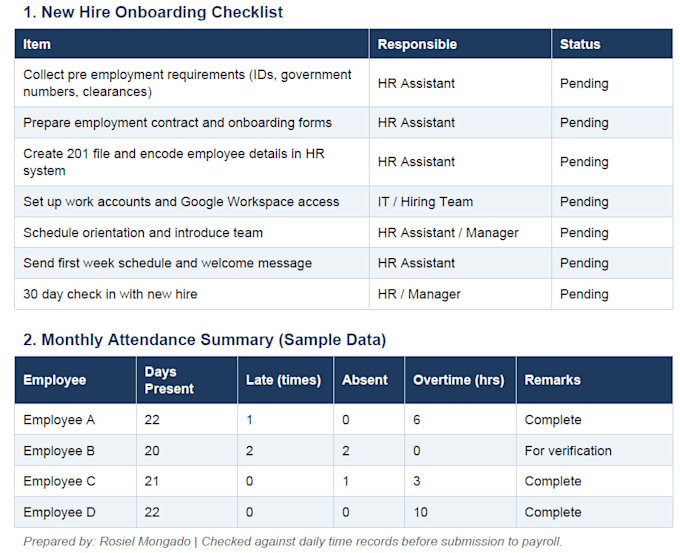The image size is (680, 553).
Task: Select 'Collect pre employment requirements' item cell
Action: pos(192,83)
